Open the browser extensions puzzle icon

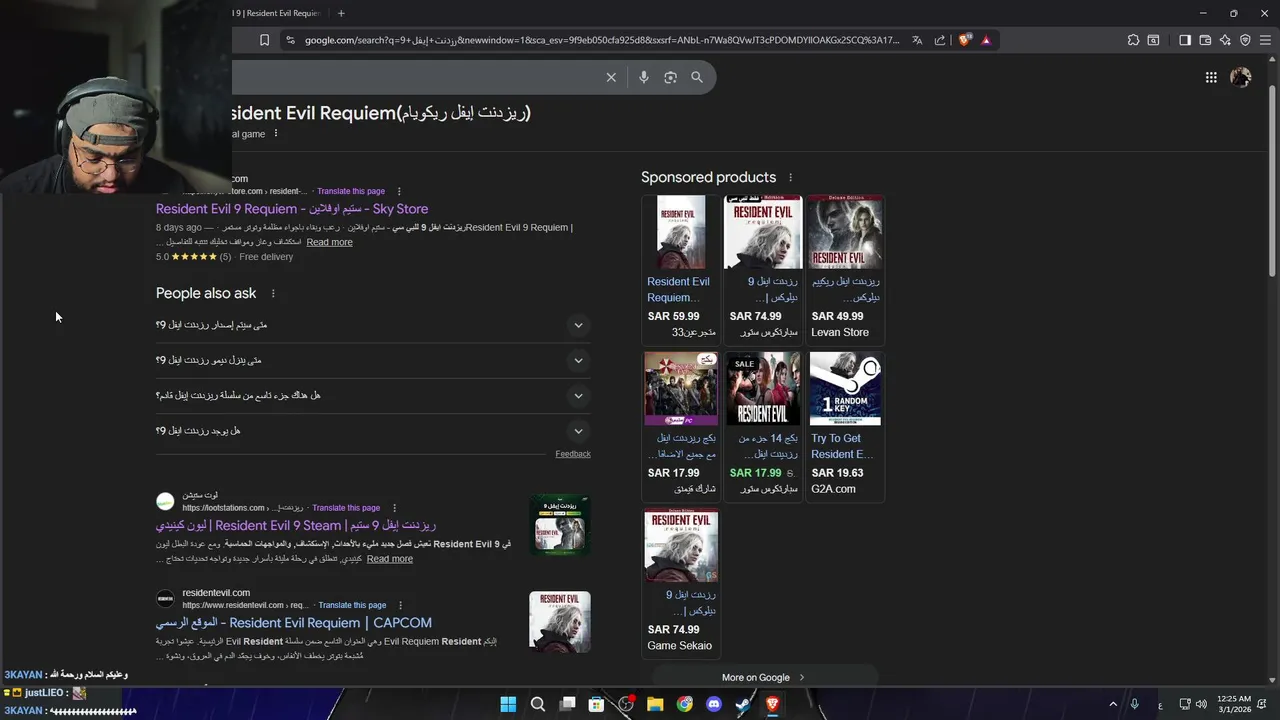pos(1133,40)
